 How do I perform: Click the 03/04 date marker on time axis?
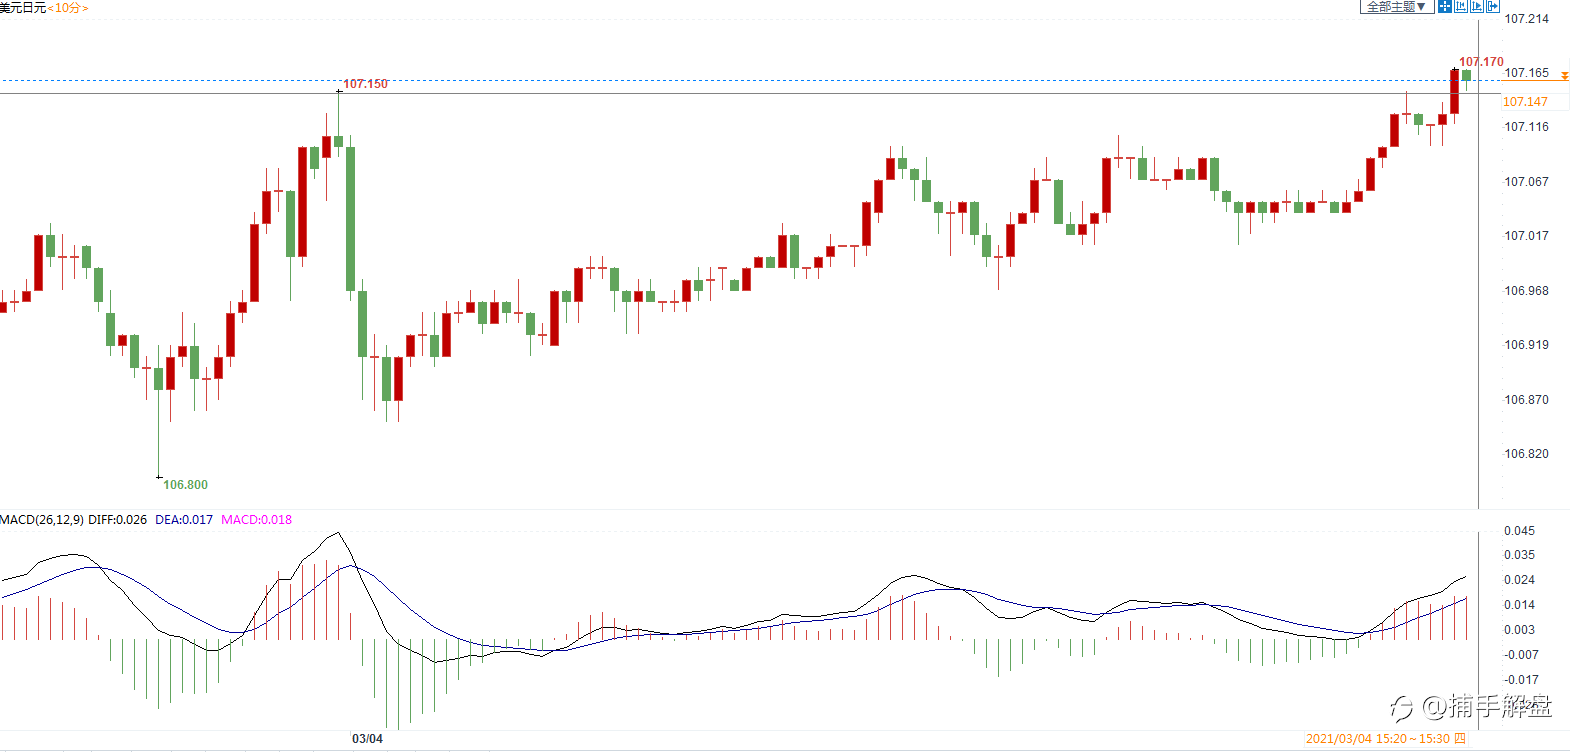point(367,739)
